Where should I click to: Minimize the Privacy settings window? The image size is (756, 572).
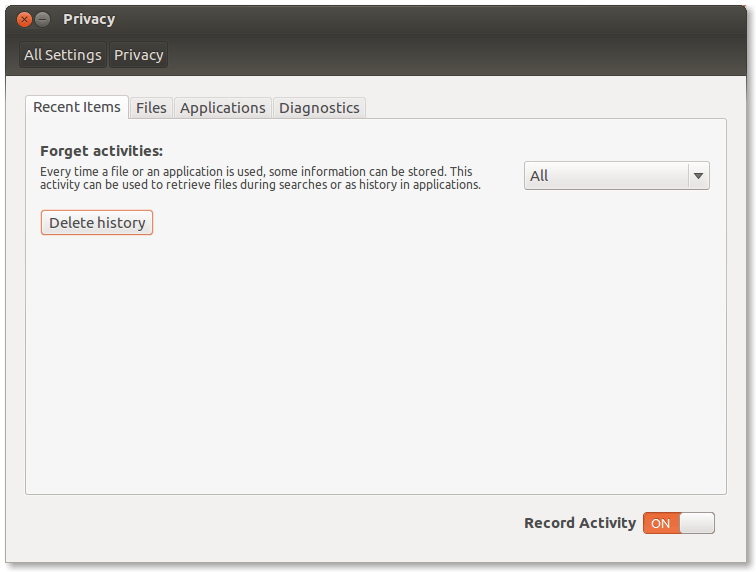(x=43, y=19)
